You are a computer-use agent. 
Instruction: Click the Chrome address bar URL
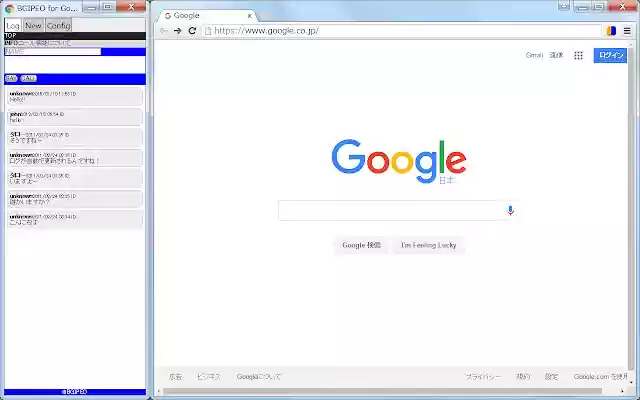tap(266, 31)
